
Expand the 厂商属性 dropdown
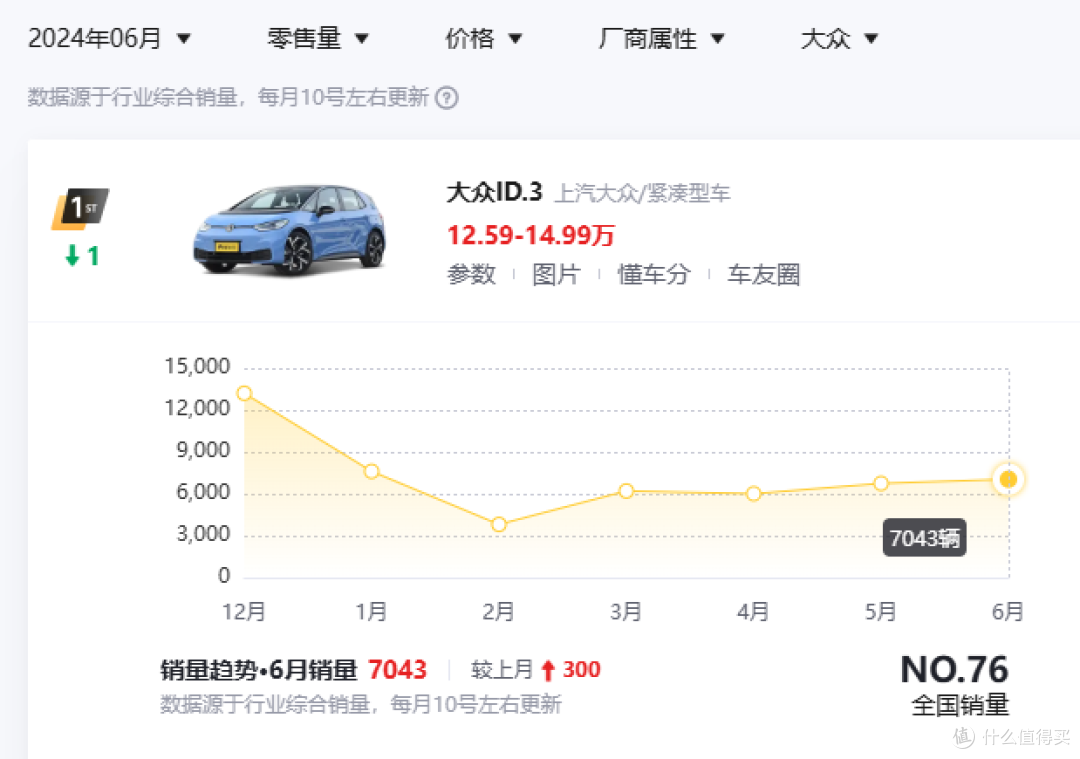pyautogui.click(x=661, y=38)
